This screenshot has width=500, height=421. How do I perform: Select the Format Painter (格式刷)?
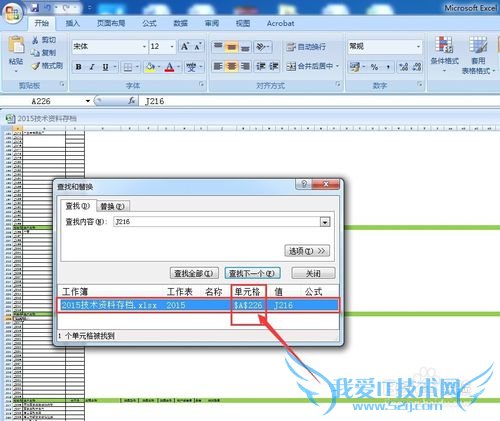(x=47, y=66)
